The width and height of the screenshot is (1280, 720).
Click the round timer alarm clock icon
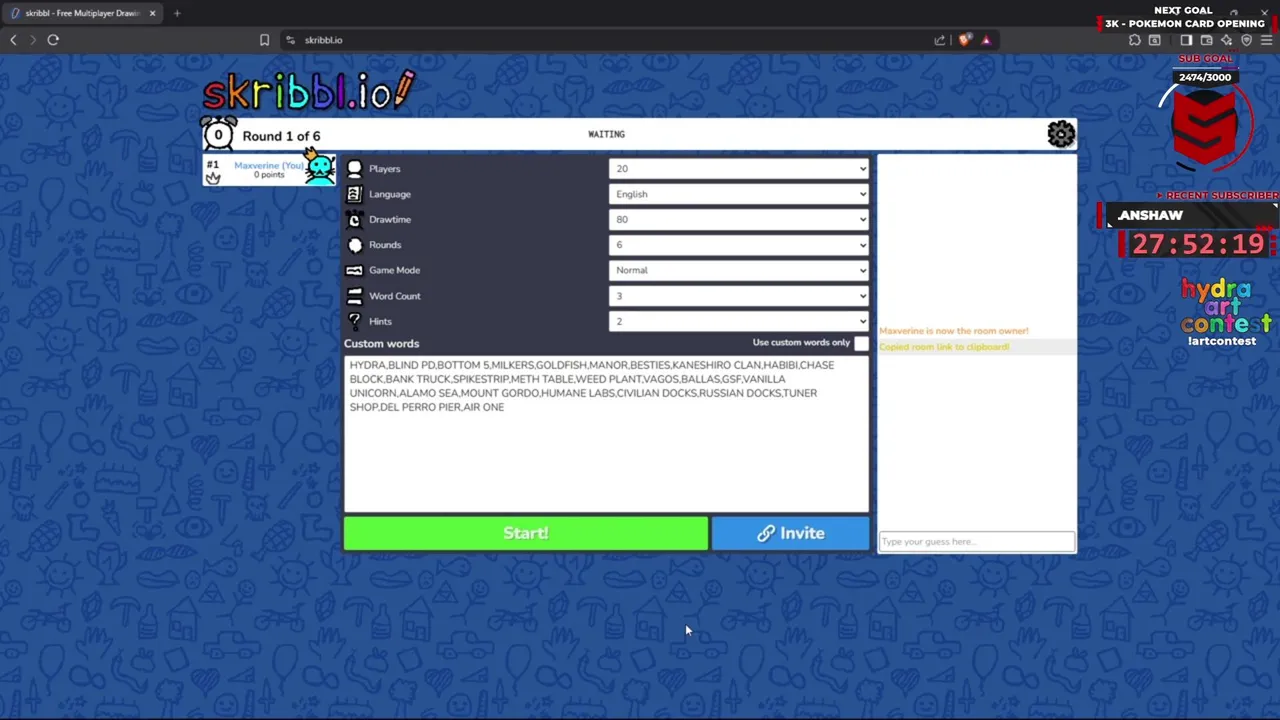(218, 134)
